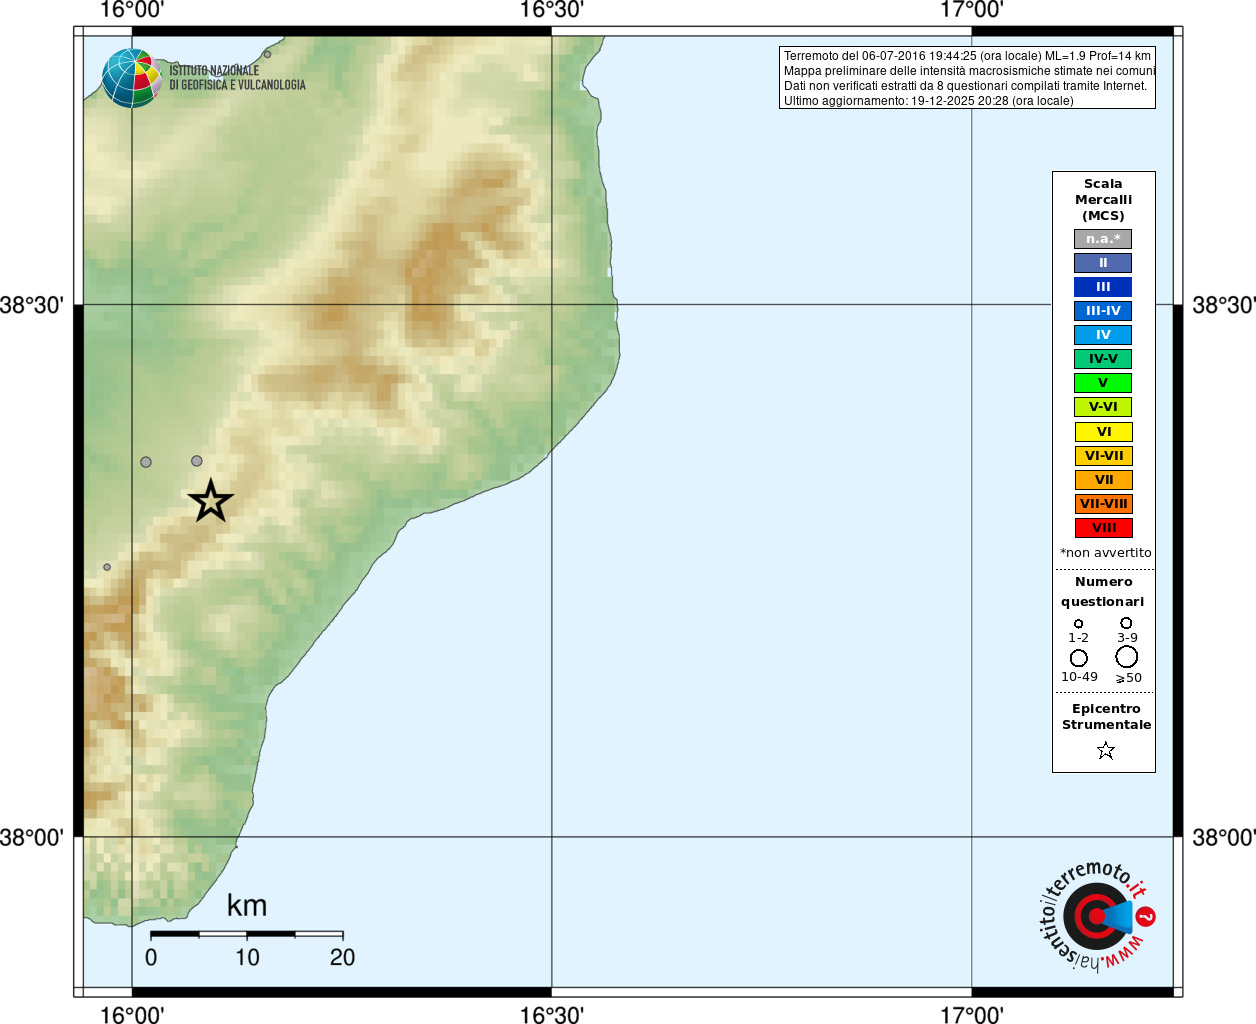The width and height of the screenshot is (1256, 1024).
Task: Click the 'Dati non verificati' info line
Action: click(x=965, y=86)
